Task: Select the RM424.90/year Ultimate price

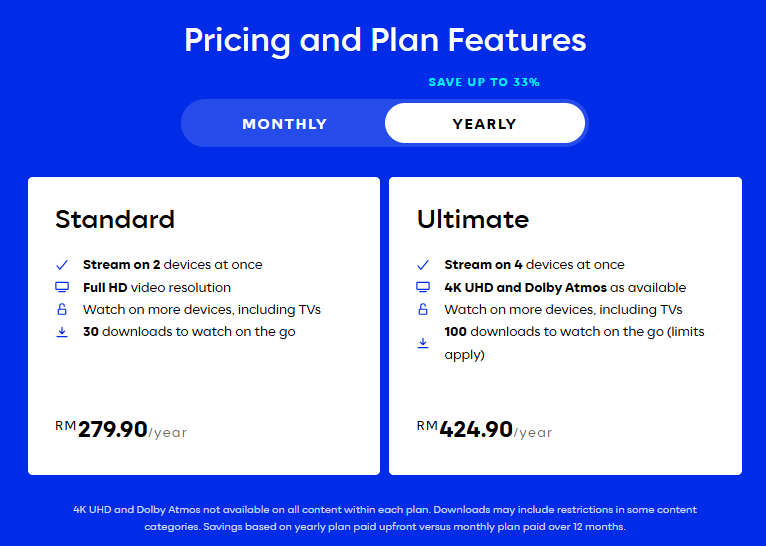Action: tap(484, 430)
